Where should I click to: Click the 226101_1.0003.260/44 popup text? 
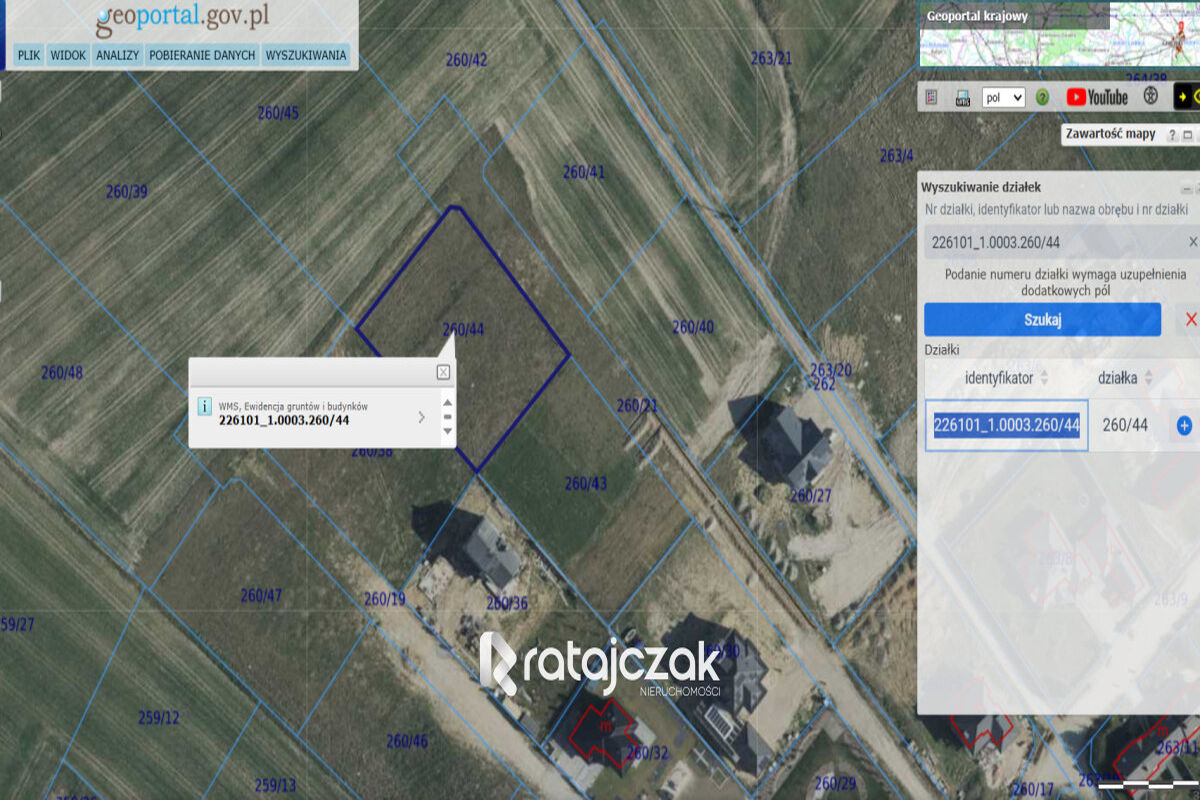tap(284, 420)
